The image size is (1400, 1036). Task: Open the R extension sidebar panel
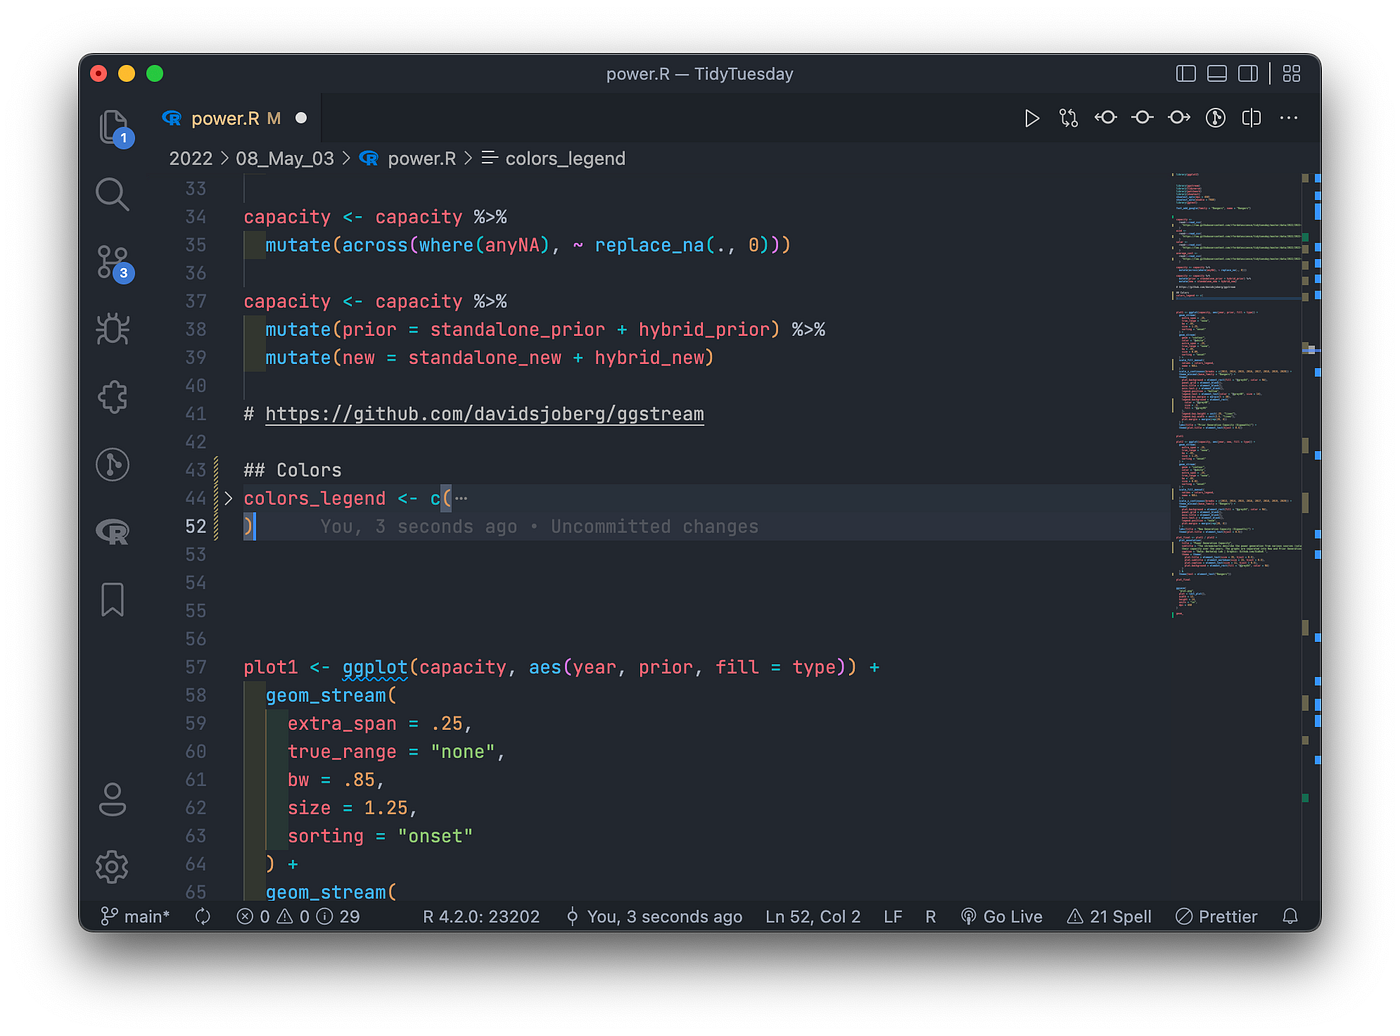click(x=112, y=531)
